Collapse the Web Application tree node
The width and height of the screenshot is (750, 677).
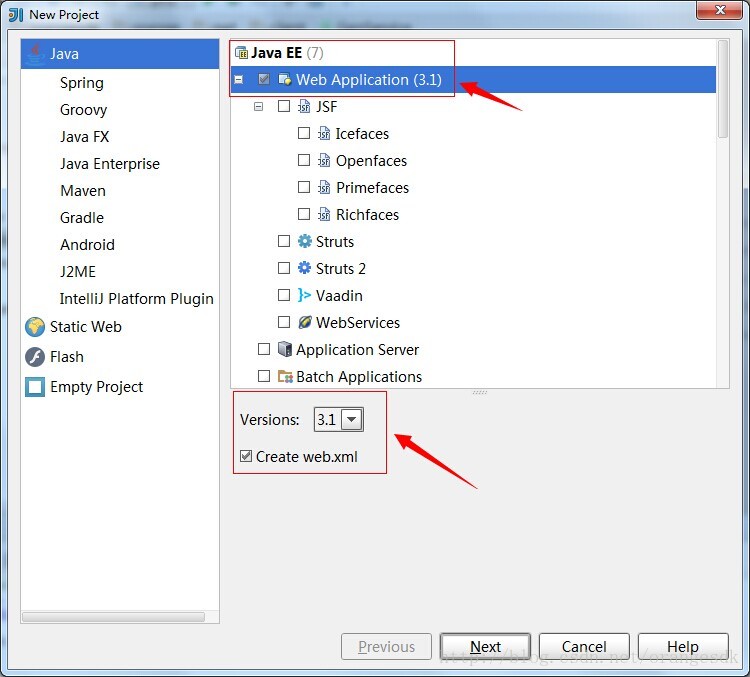click(x=239, y=79)
